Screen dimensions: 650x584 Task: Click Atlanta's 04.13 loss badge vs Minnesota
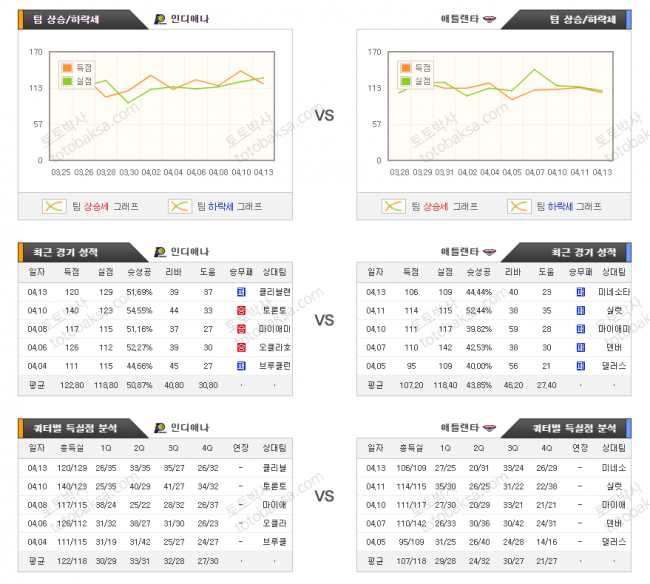click(x=579, y=292)
